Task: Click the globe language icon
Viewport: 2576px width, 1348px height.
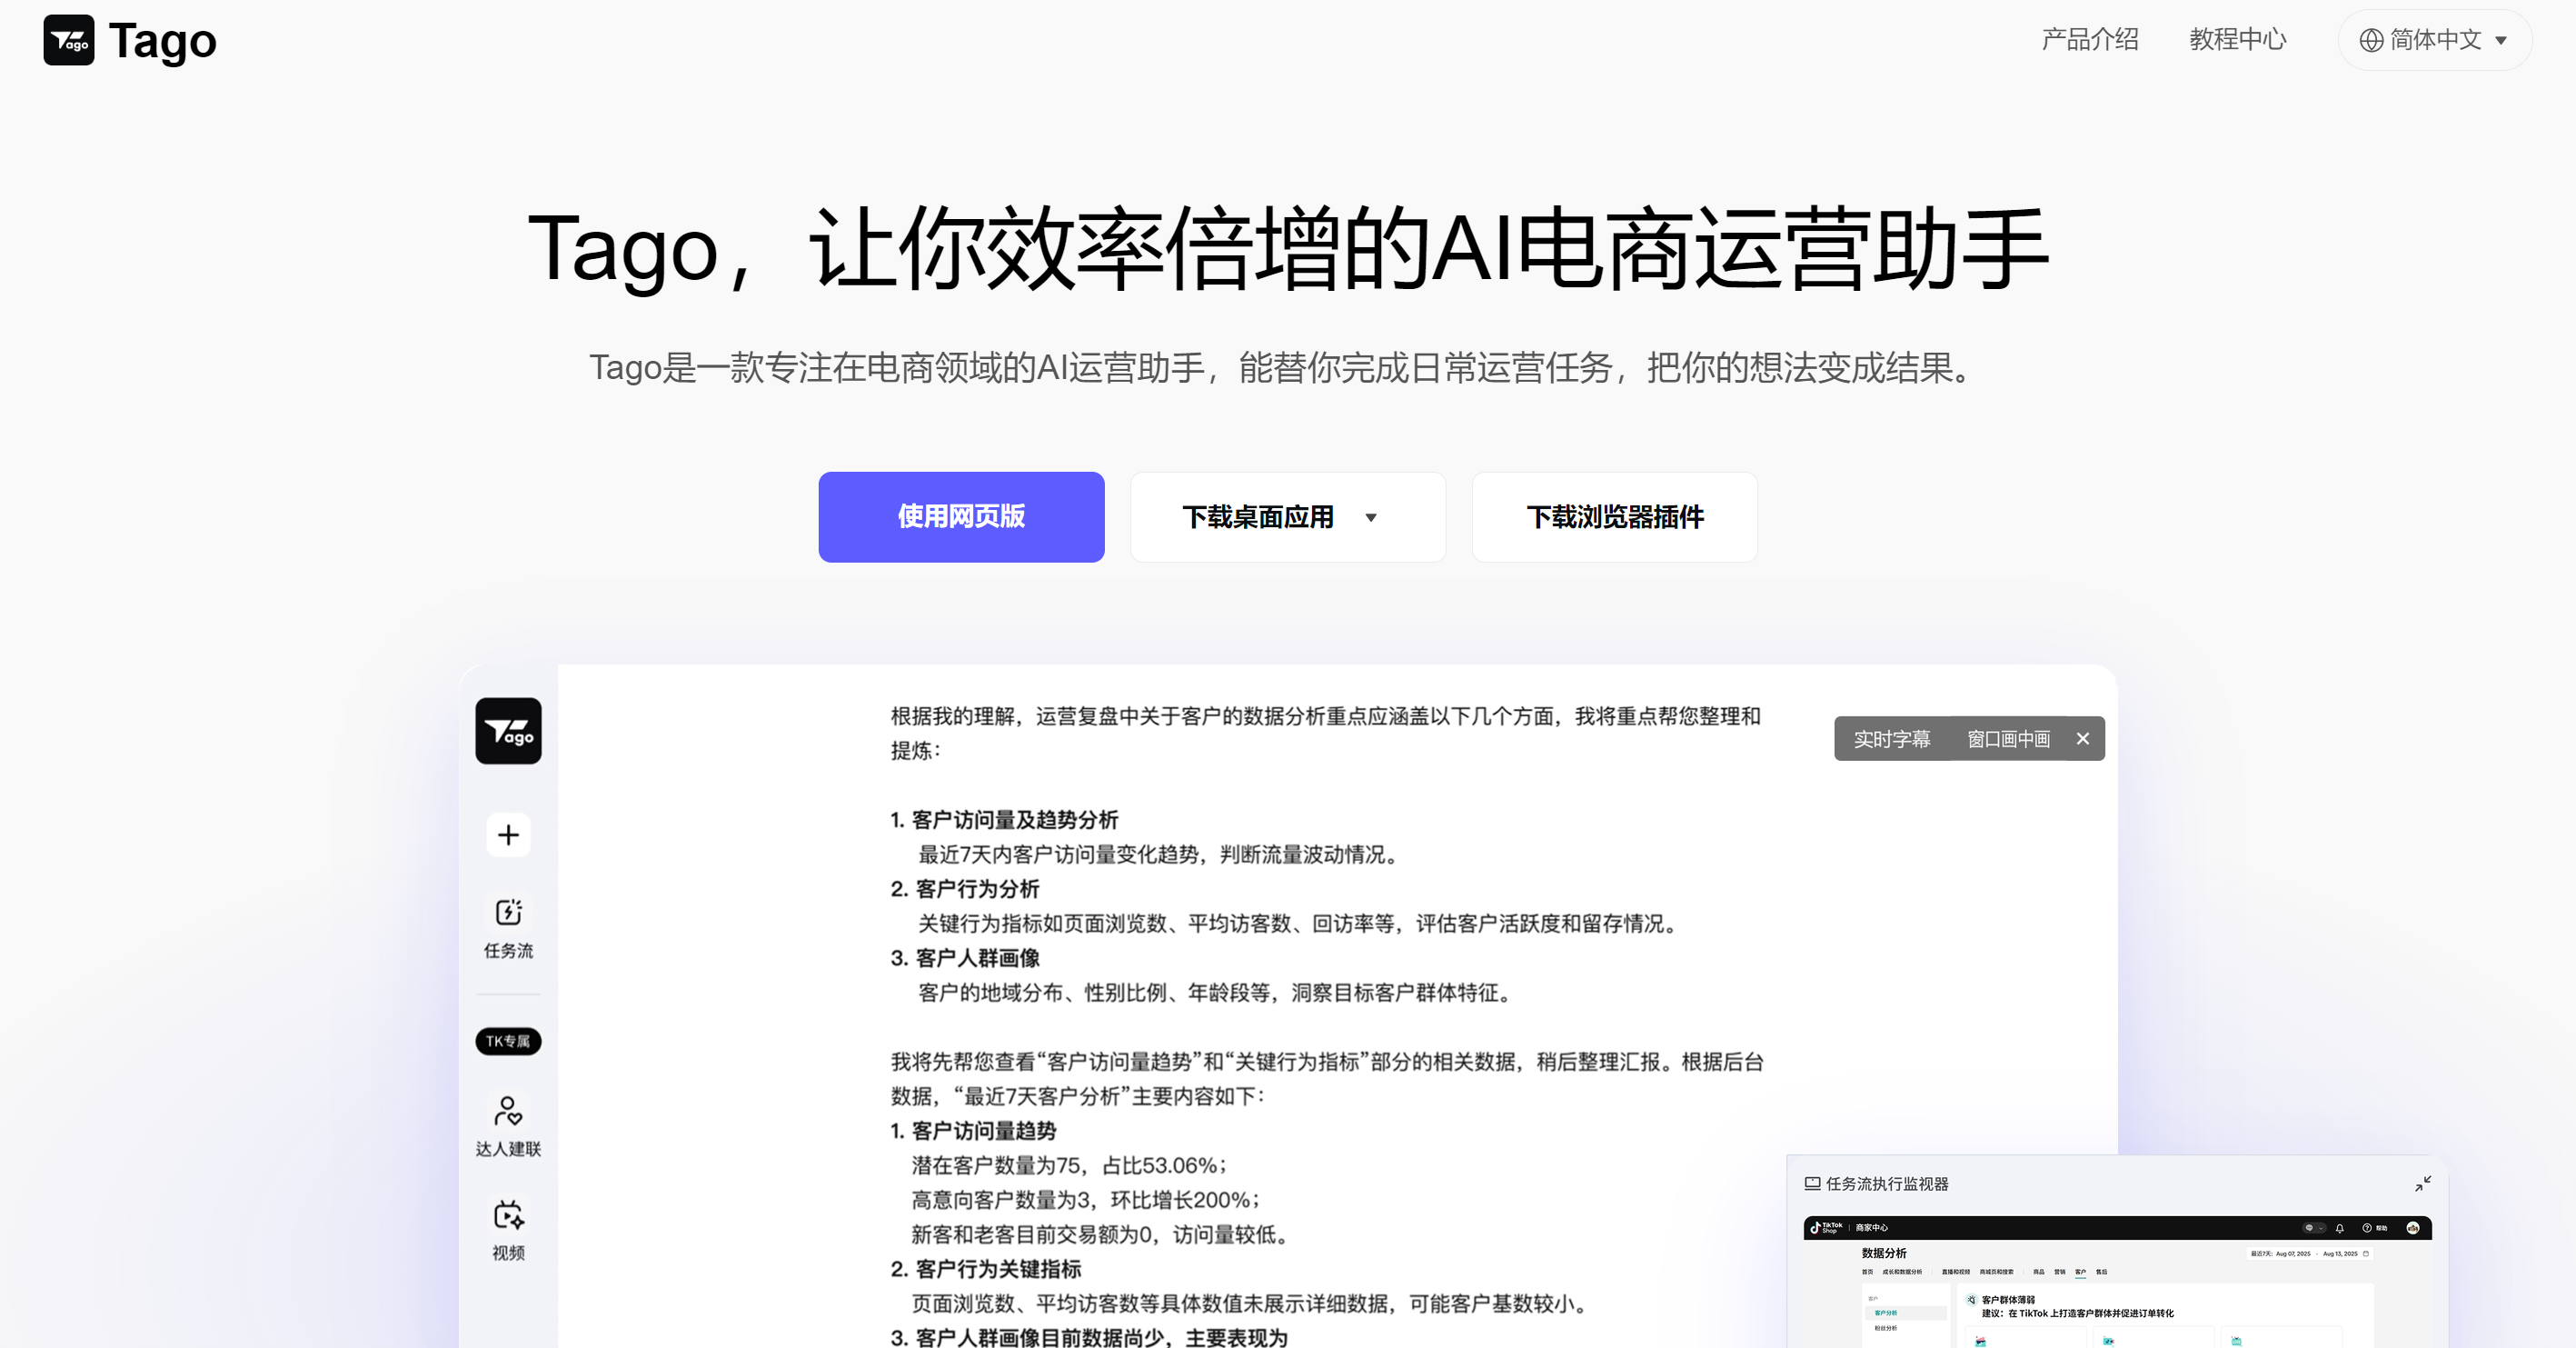Action: (x=2371, y=40)
